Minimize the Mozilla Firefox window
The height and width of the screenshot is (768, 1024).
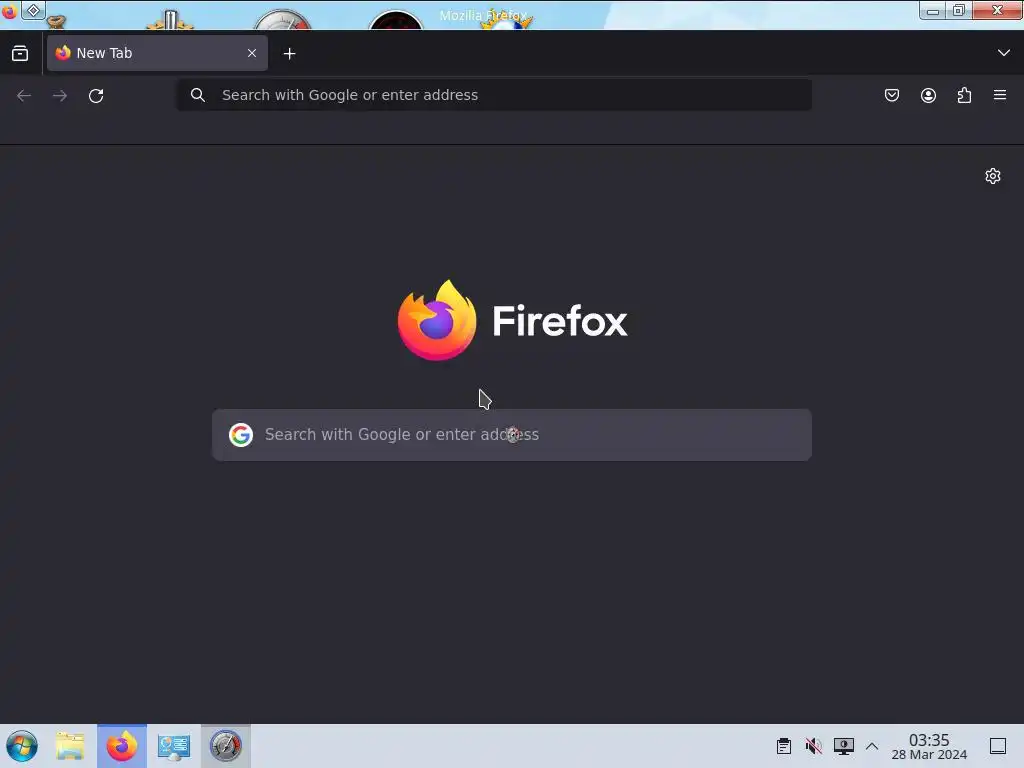[933, 10]
